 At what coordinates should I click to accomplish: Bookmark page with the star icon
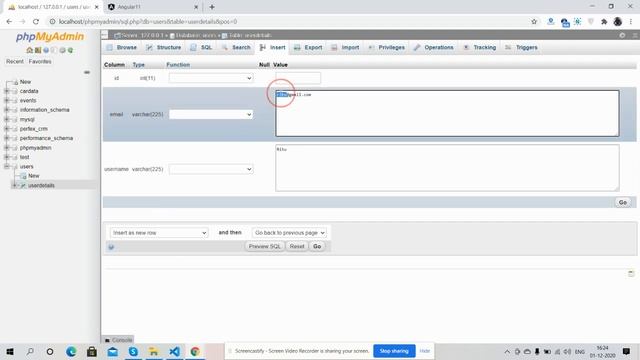pyautogui.click(x=534, y=22)
